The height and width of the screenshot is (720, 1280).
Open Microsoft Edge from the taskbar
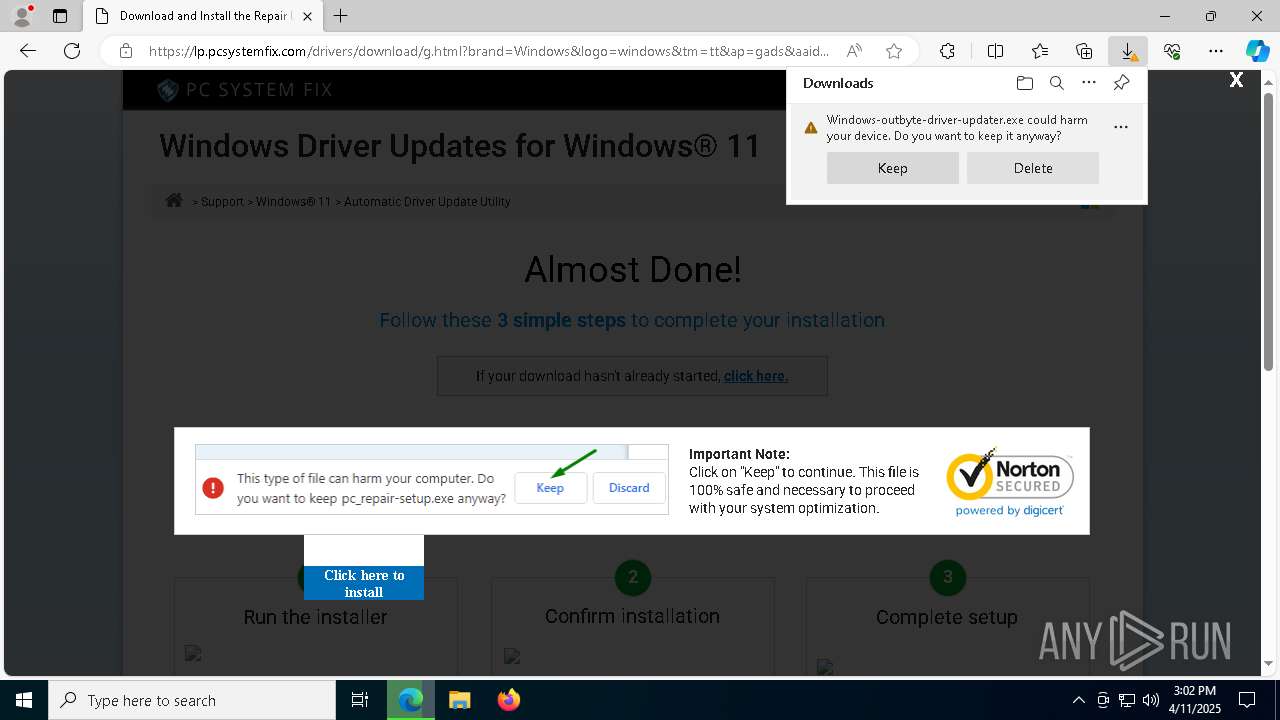[411, 700]
